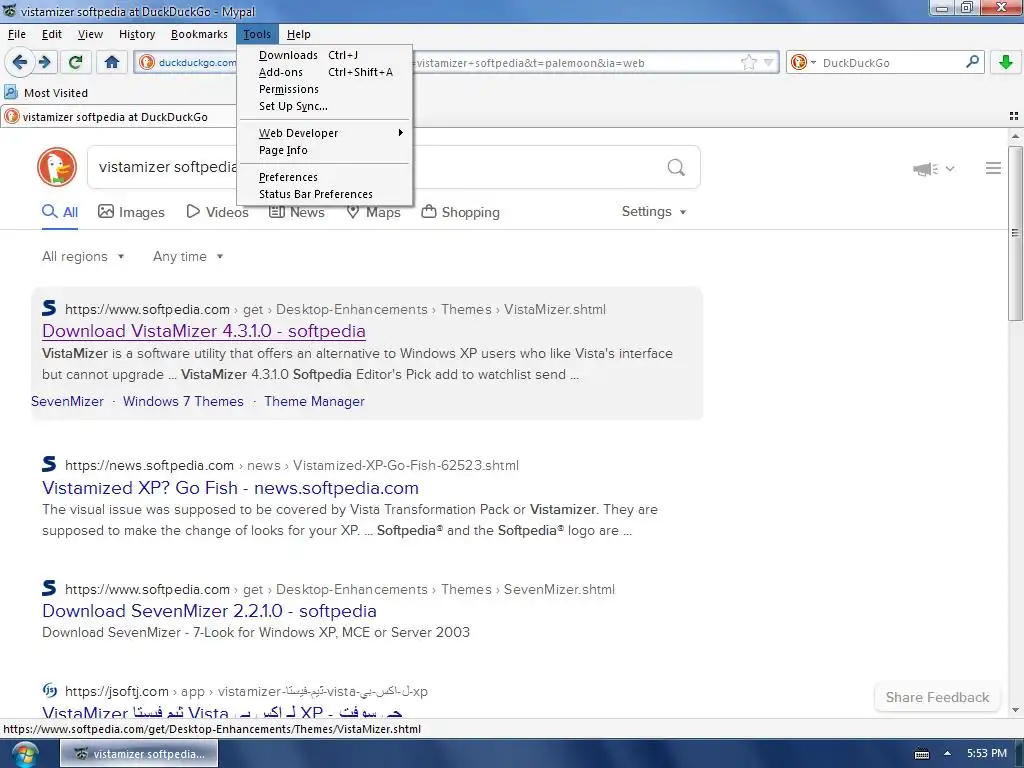Screen dimensions: 1024x768
Task: Switch to the Maps search tab
Action: pyautogui.click(x=374, y=212)
